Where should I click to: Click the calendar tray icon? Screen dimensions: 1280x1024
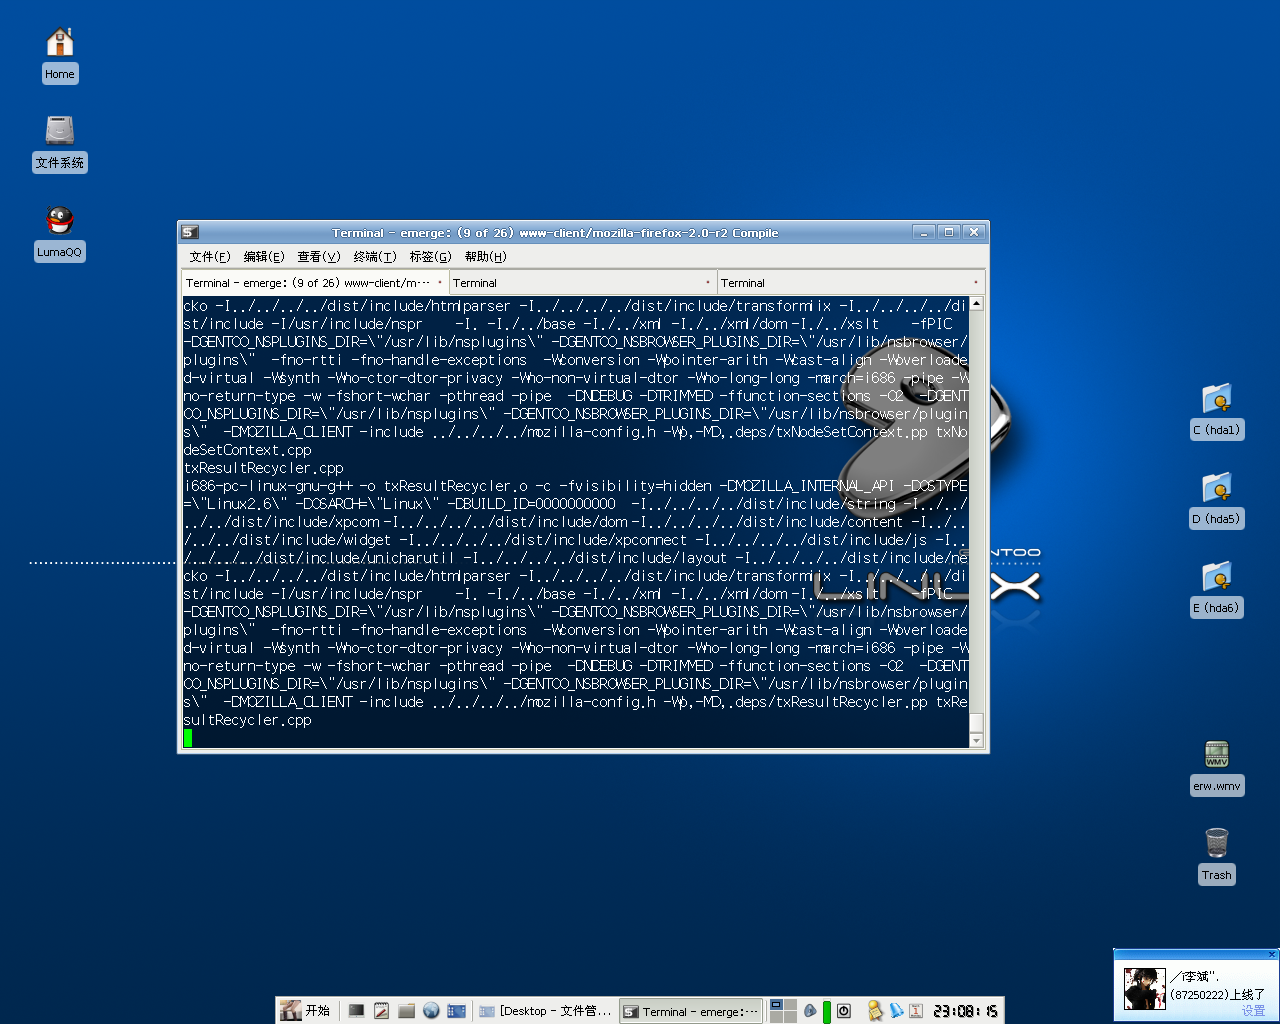pos(916,1011)
